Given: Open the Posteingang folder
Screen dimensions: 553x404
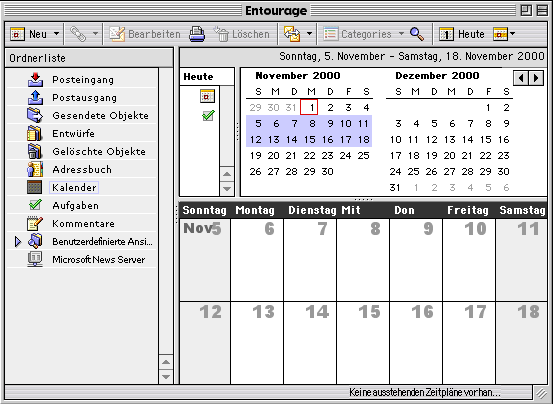Looking at the screenshot, I should coord(83,80).
